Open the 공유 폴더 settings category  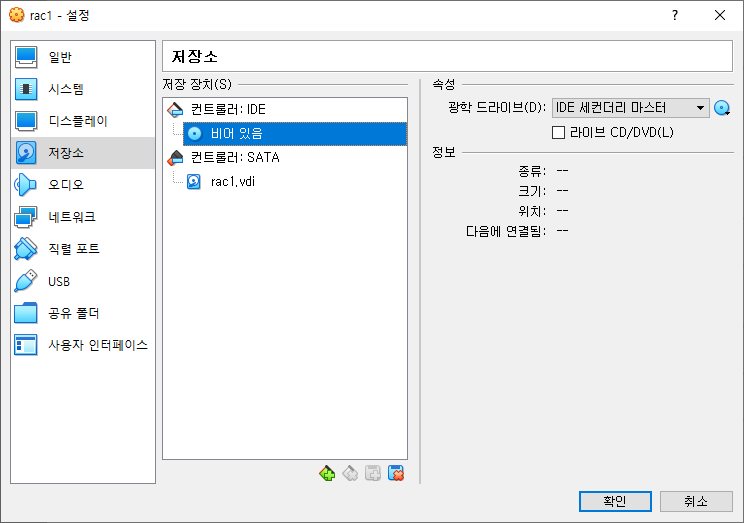(83, 313)
